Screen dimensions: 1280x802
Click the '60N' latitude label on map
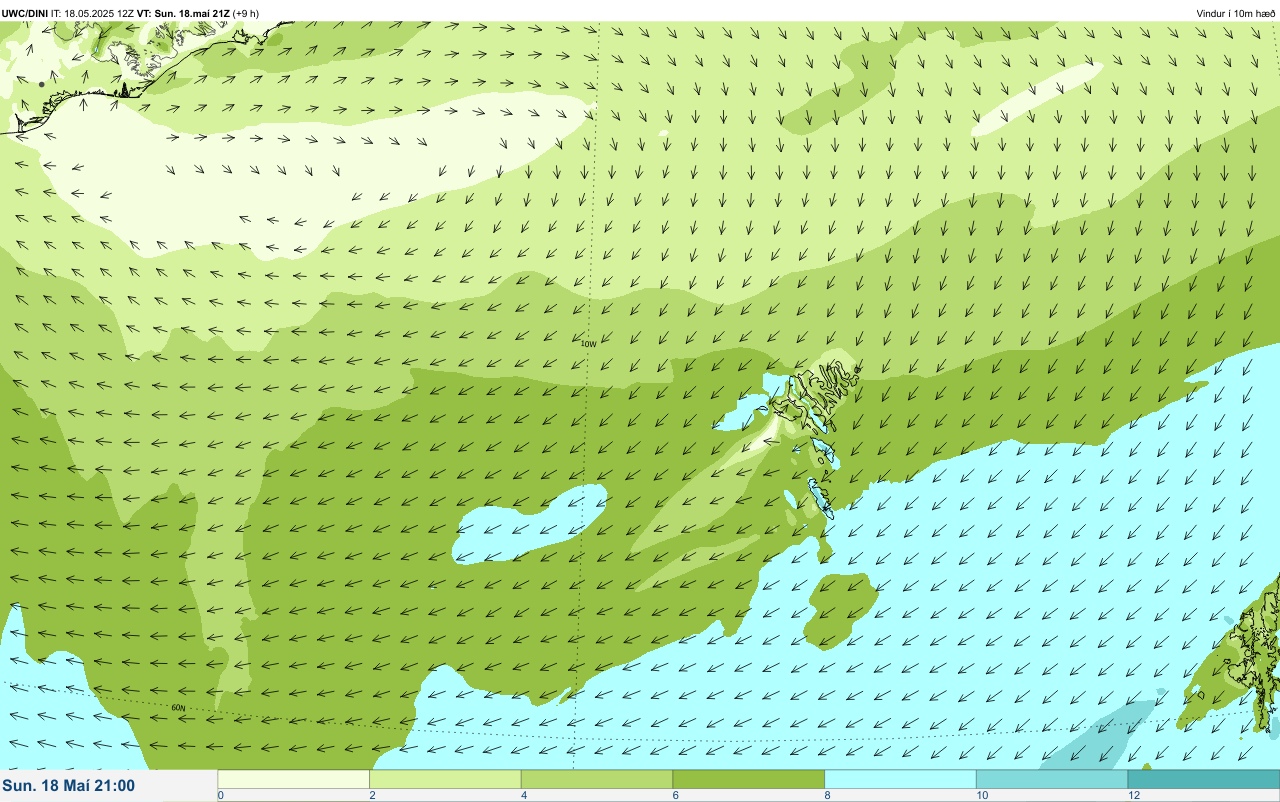tap(178, 708)
